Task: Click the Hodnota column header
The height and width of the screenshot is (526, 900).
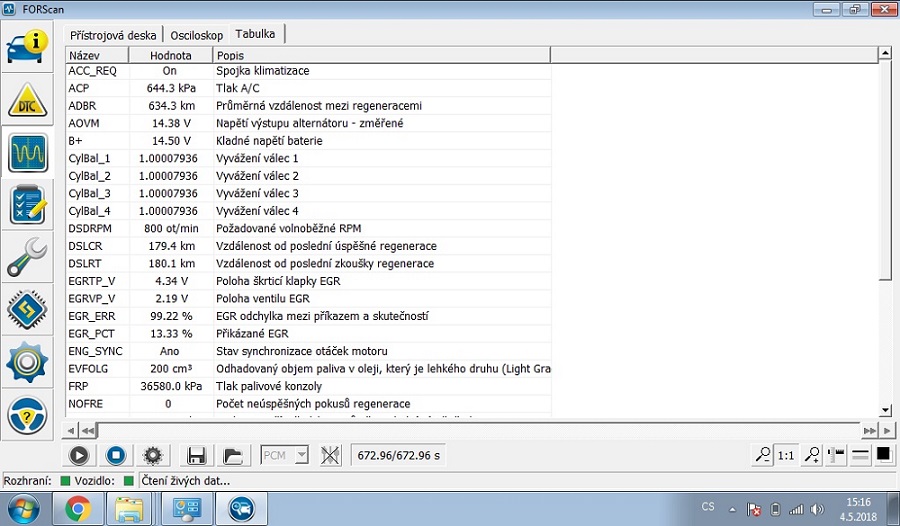Action: point(170,55)
